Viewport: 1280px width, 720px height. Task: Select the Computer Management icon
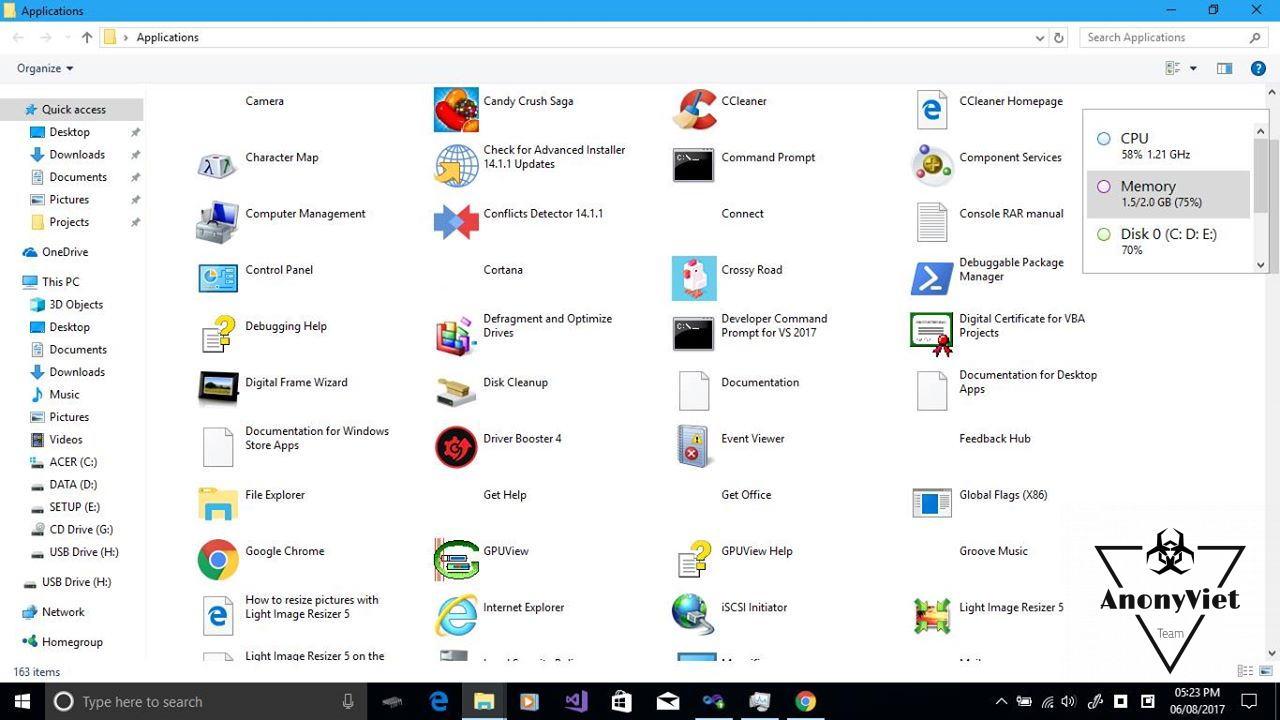pos(217,222)
